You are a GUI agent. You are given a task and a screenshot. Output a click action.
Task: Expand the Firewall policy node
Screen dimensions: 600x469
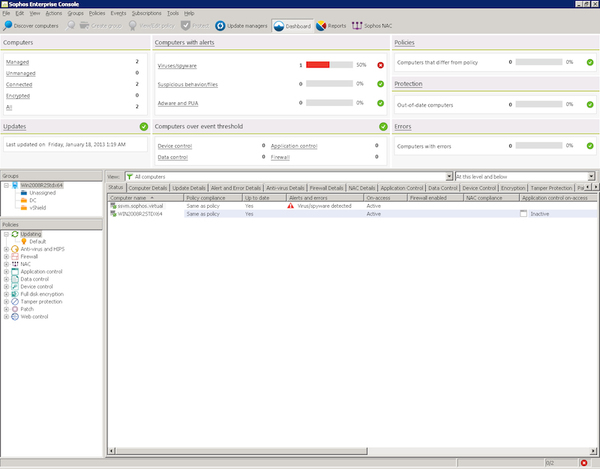pos(7,257)
